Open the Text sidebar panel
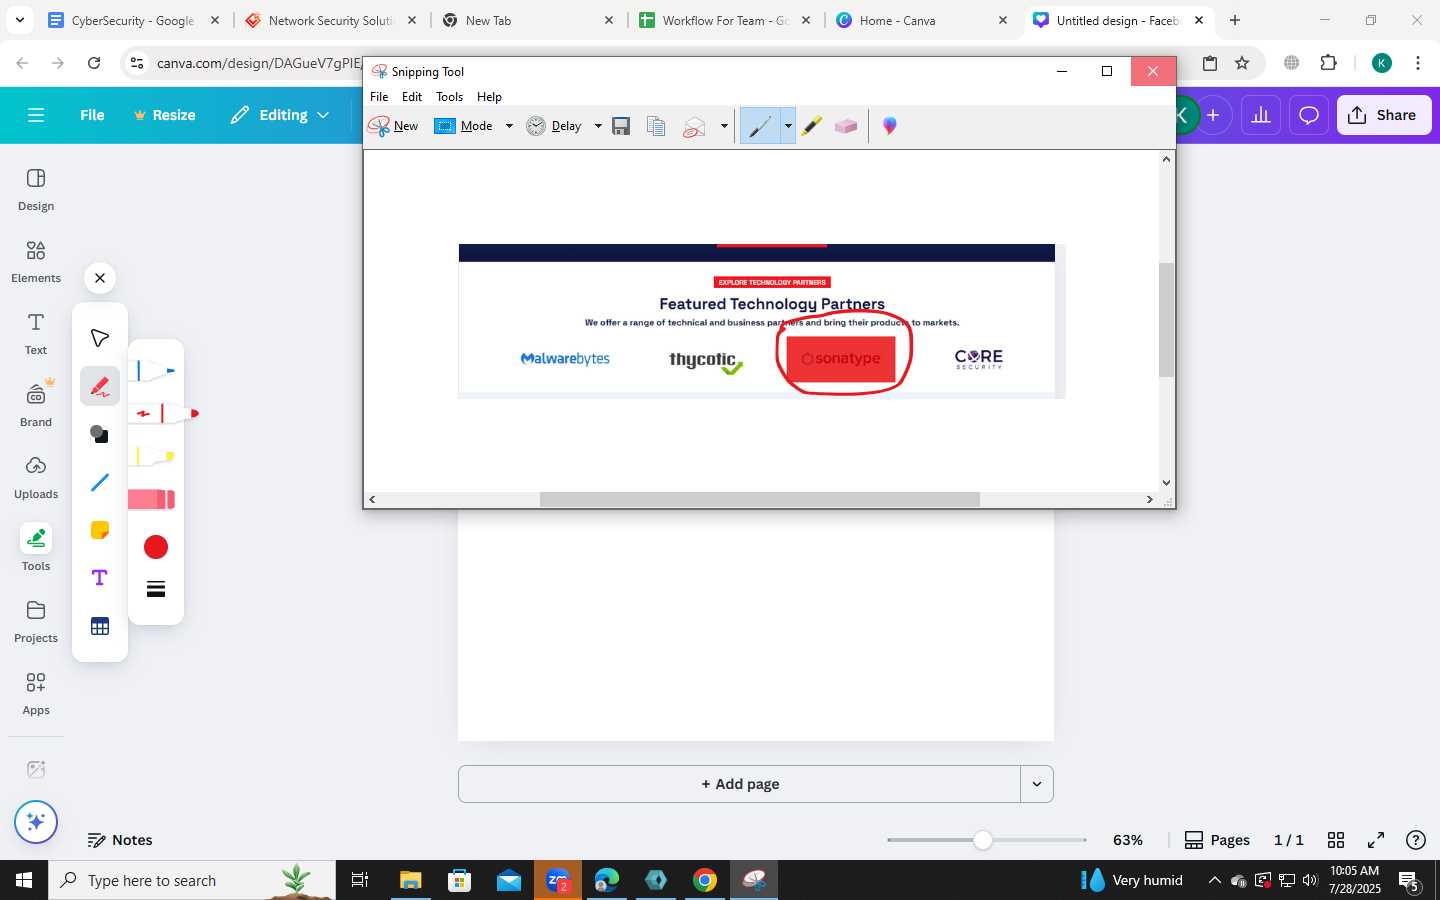Viewport: 1440px width, 900px height. [x=36, y=333]
